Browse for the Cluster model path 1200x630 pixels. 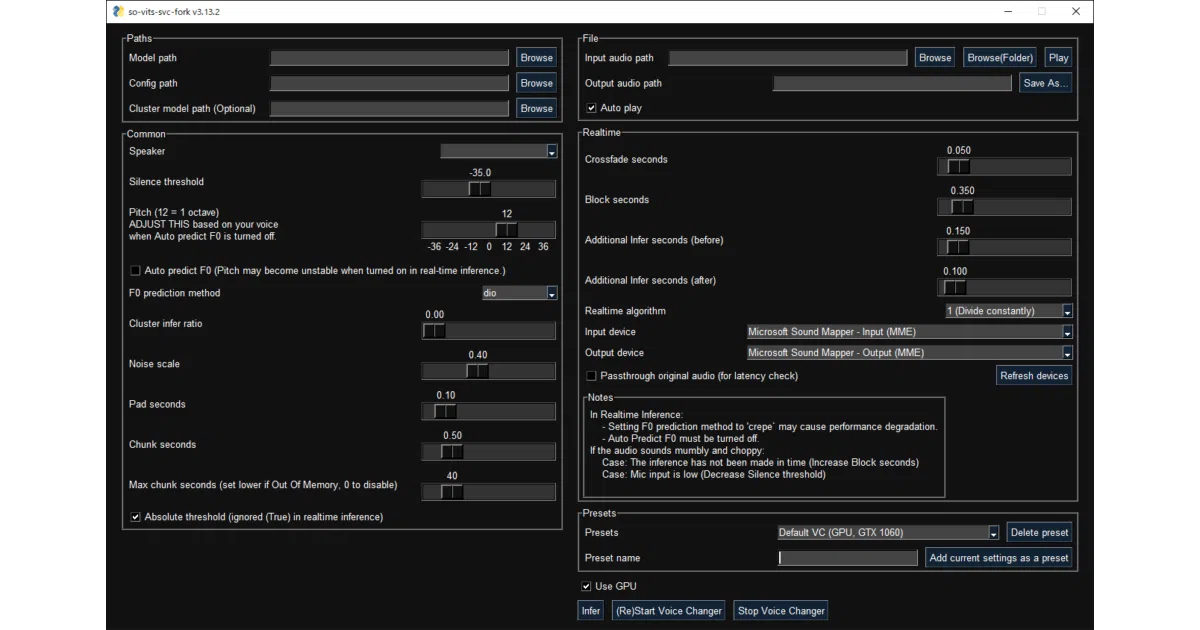[x=537, y=108]
